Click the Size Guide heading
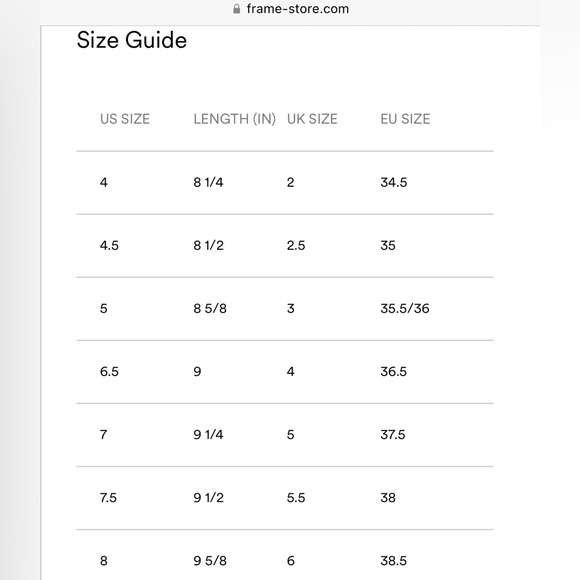Screen dimensions: 580x580 (132, 40)
